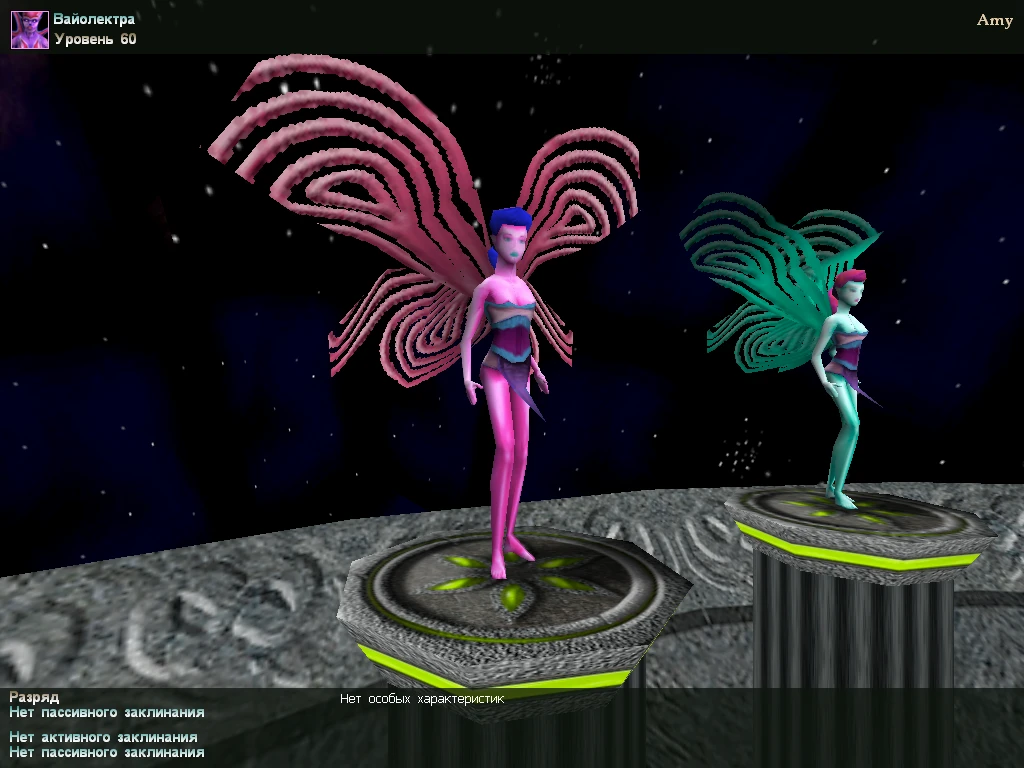Click the Уровень 60 level label
The height and width of the screenshot is (768, 1024).
coord(95,39)
